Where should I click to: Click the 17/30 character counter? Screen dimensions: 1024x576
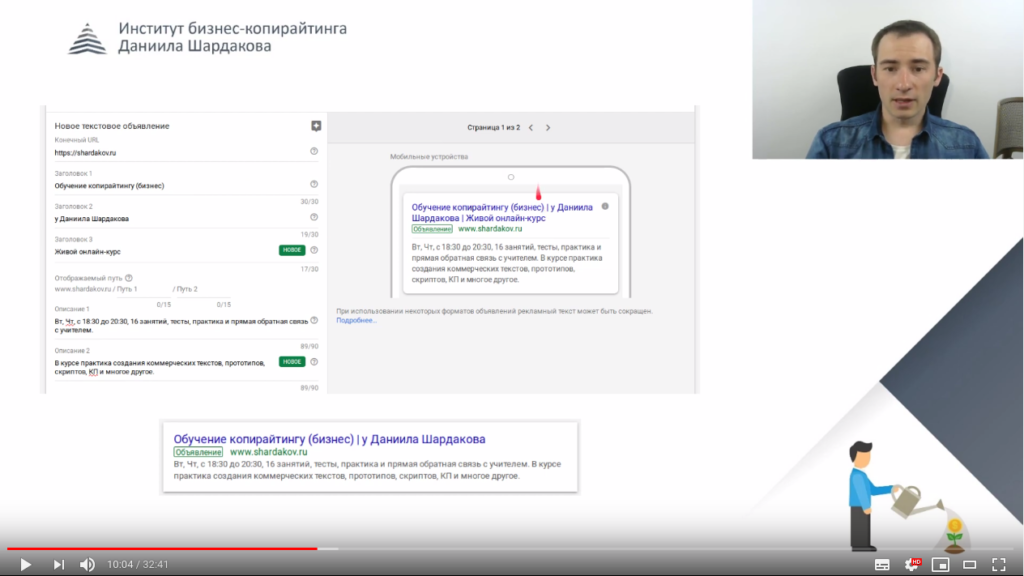click(310, 269)
